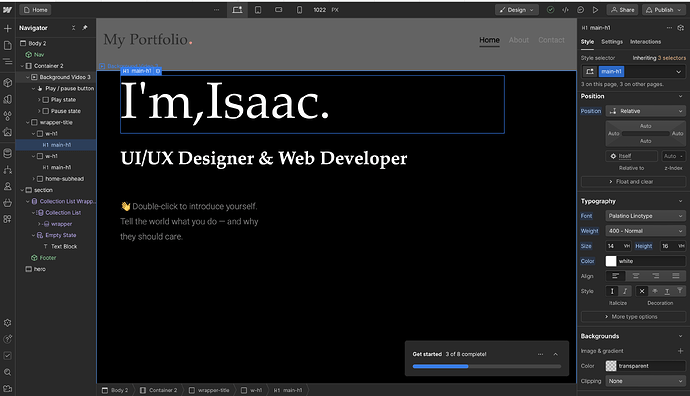Open the CMS database icon
The width and height of the screenshot is (690, 396).
(7, 153)
